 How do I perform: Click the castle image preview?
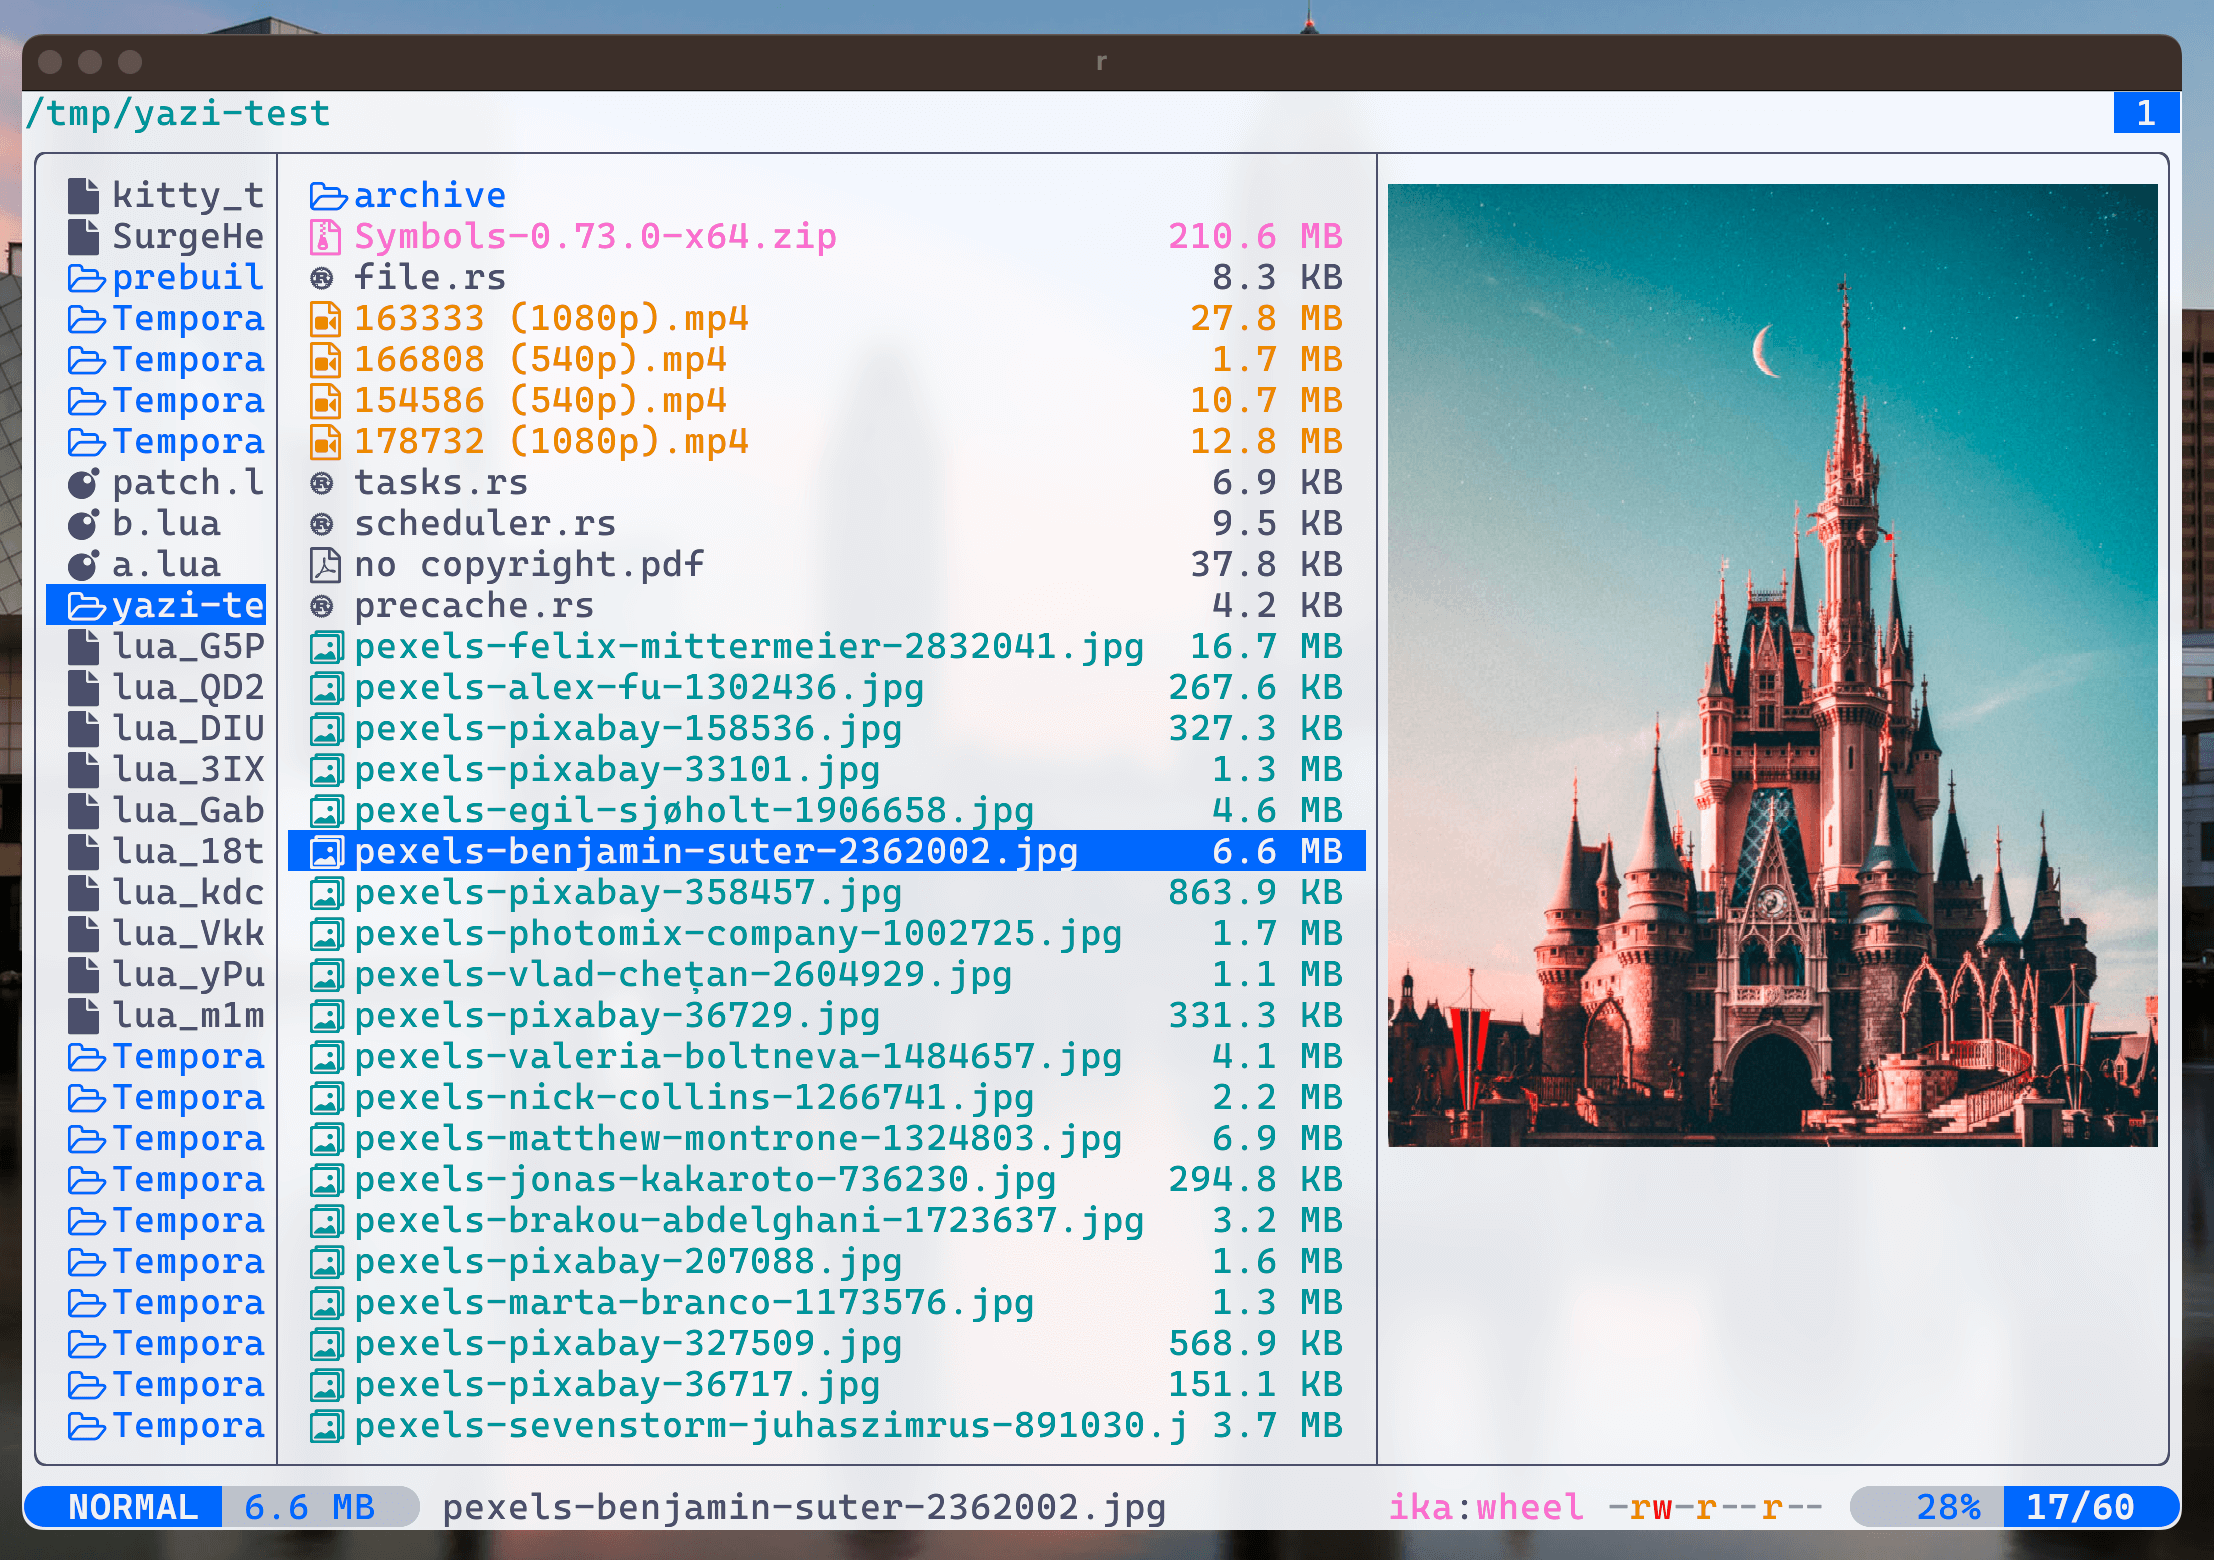[1772, 665]
